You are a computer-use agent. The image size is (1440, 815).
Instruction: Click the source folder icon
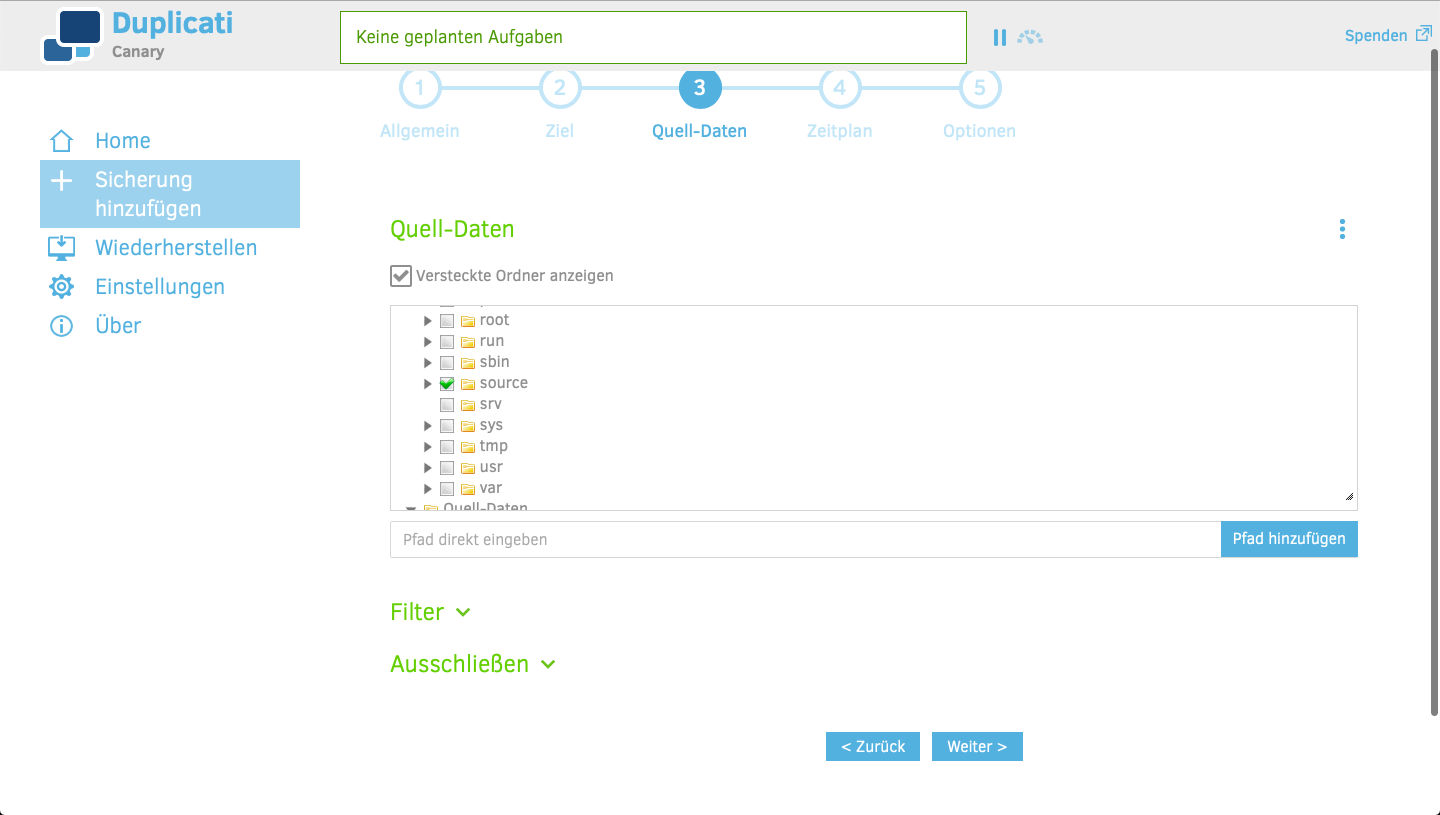[x=467, y=384]
